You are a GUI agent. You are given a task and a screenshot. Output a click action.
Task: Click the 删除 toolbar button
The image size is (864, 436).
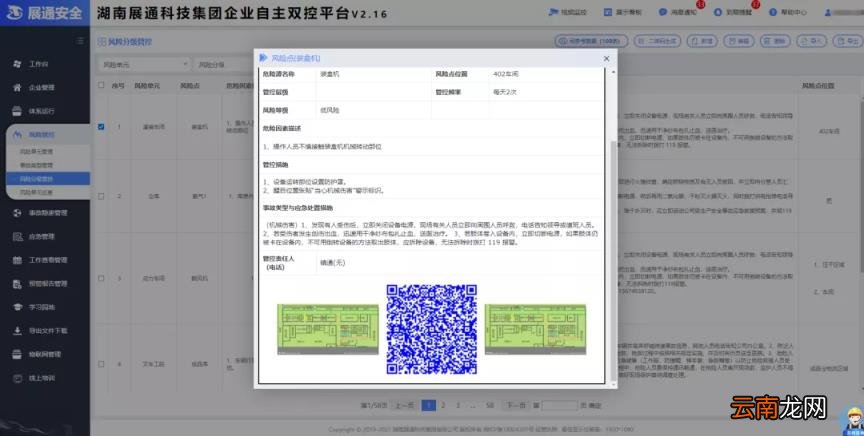[775, 41]
